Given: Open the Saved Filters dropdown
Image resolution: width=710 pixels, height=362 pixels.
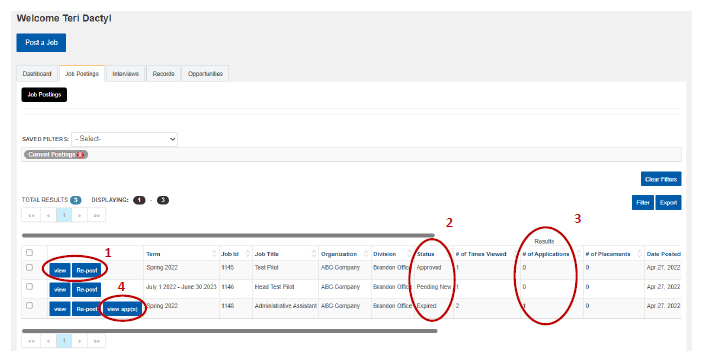Looking at the screenshot, I should [125, 139].
